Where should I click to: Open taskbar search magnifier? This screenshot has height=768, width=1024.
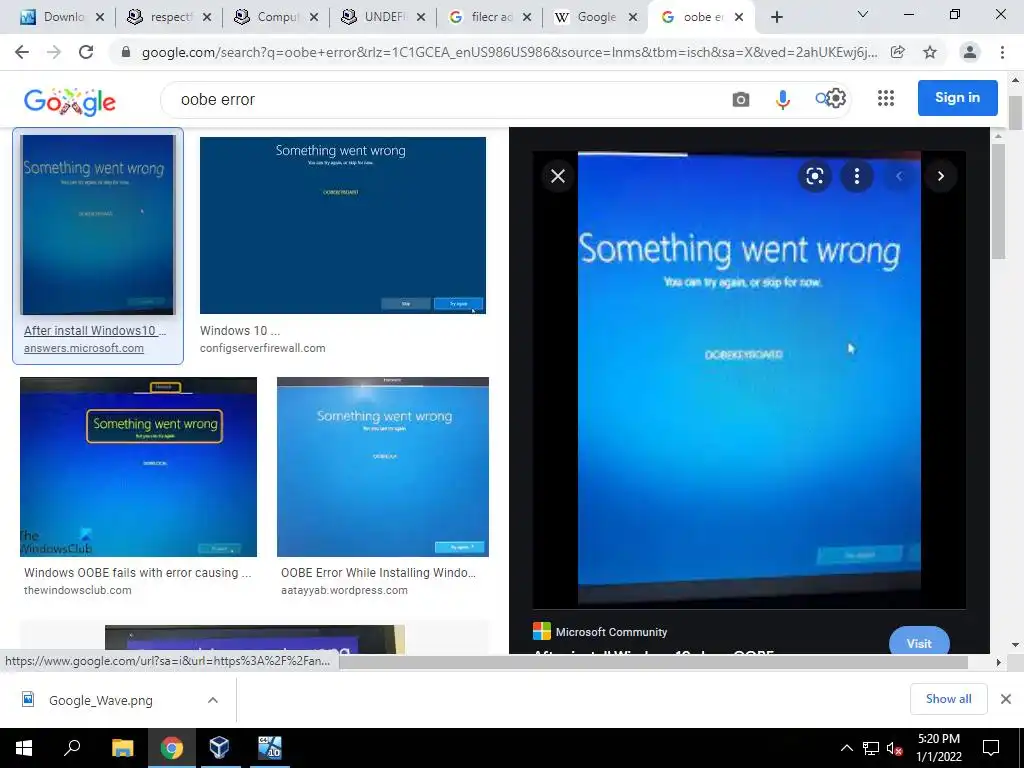(x=72, y=748)
